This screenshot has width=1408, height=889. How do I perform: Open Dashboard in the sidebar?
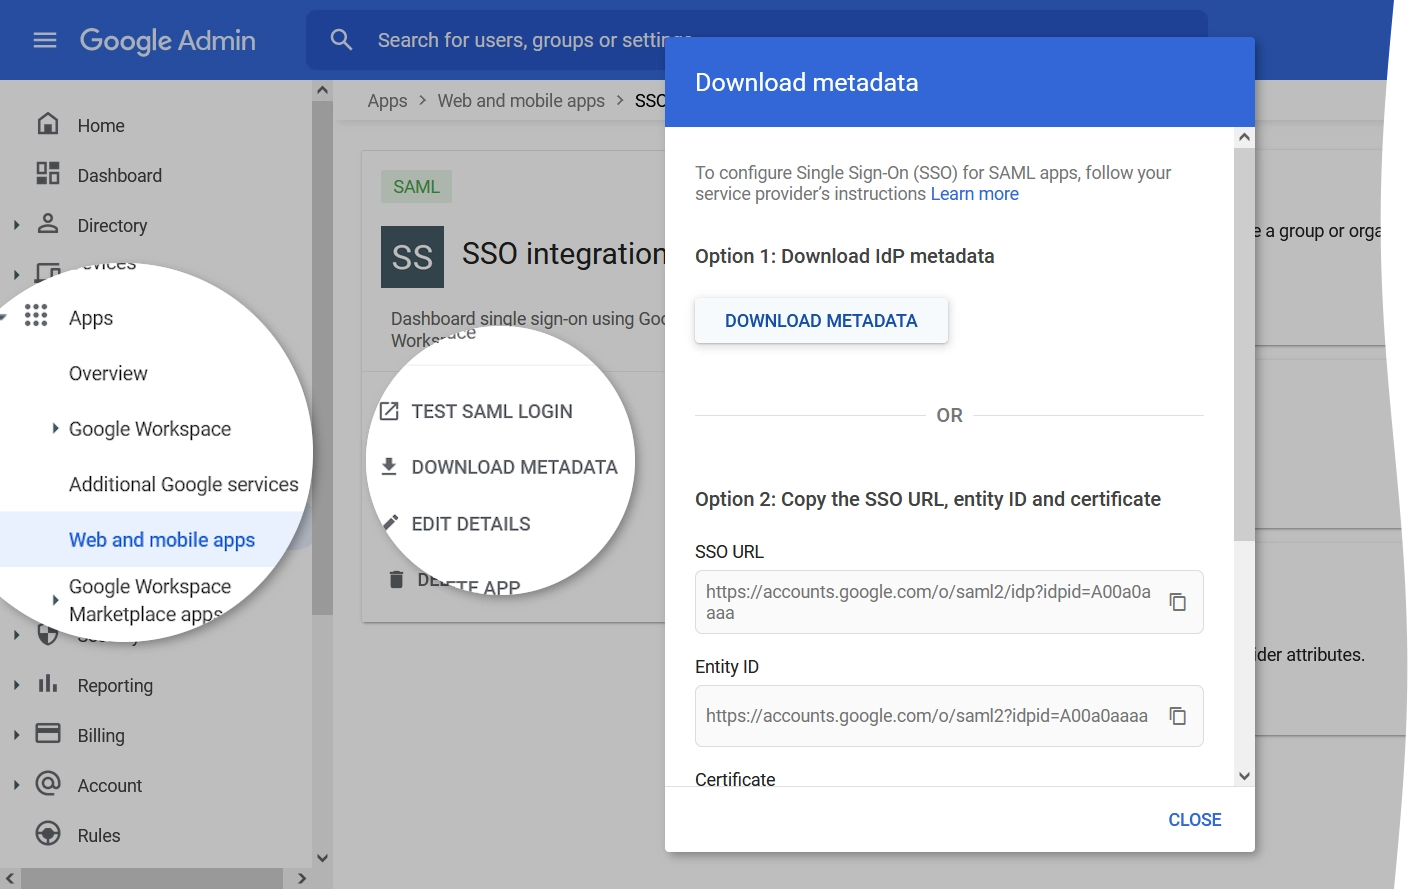119,175
